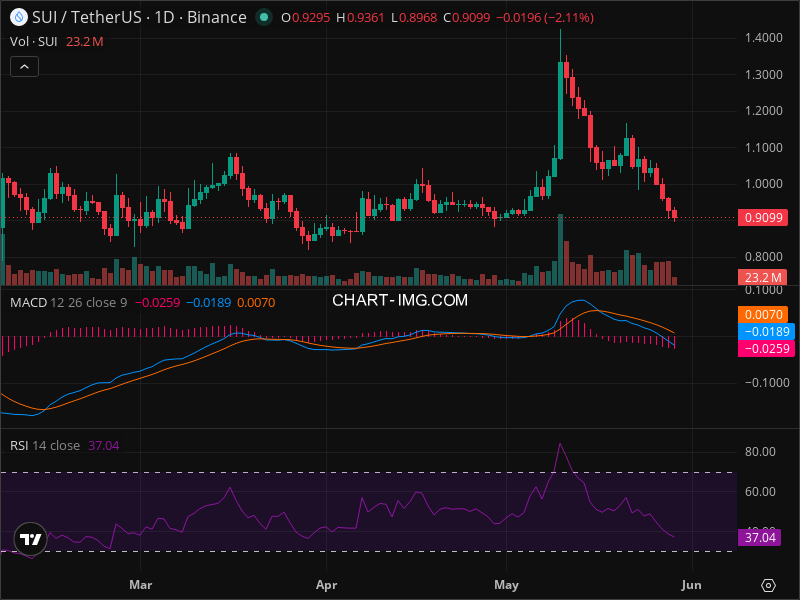The image size is (800, 600).
Task: Click the −0.0196 (−2.11%) change value
Action: click(x=545, y=17)
